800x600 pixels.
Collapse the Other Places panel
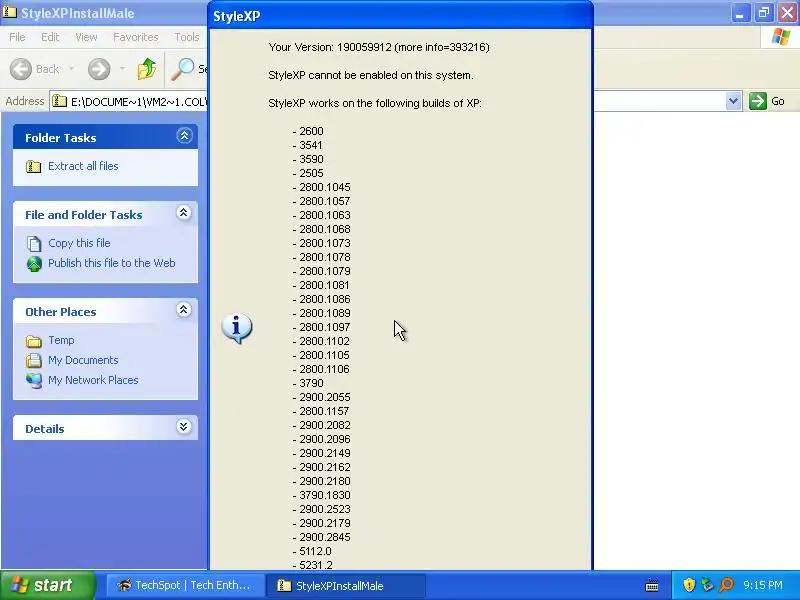point(184,310)
